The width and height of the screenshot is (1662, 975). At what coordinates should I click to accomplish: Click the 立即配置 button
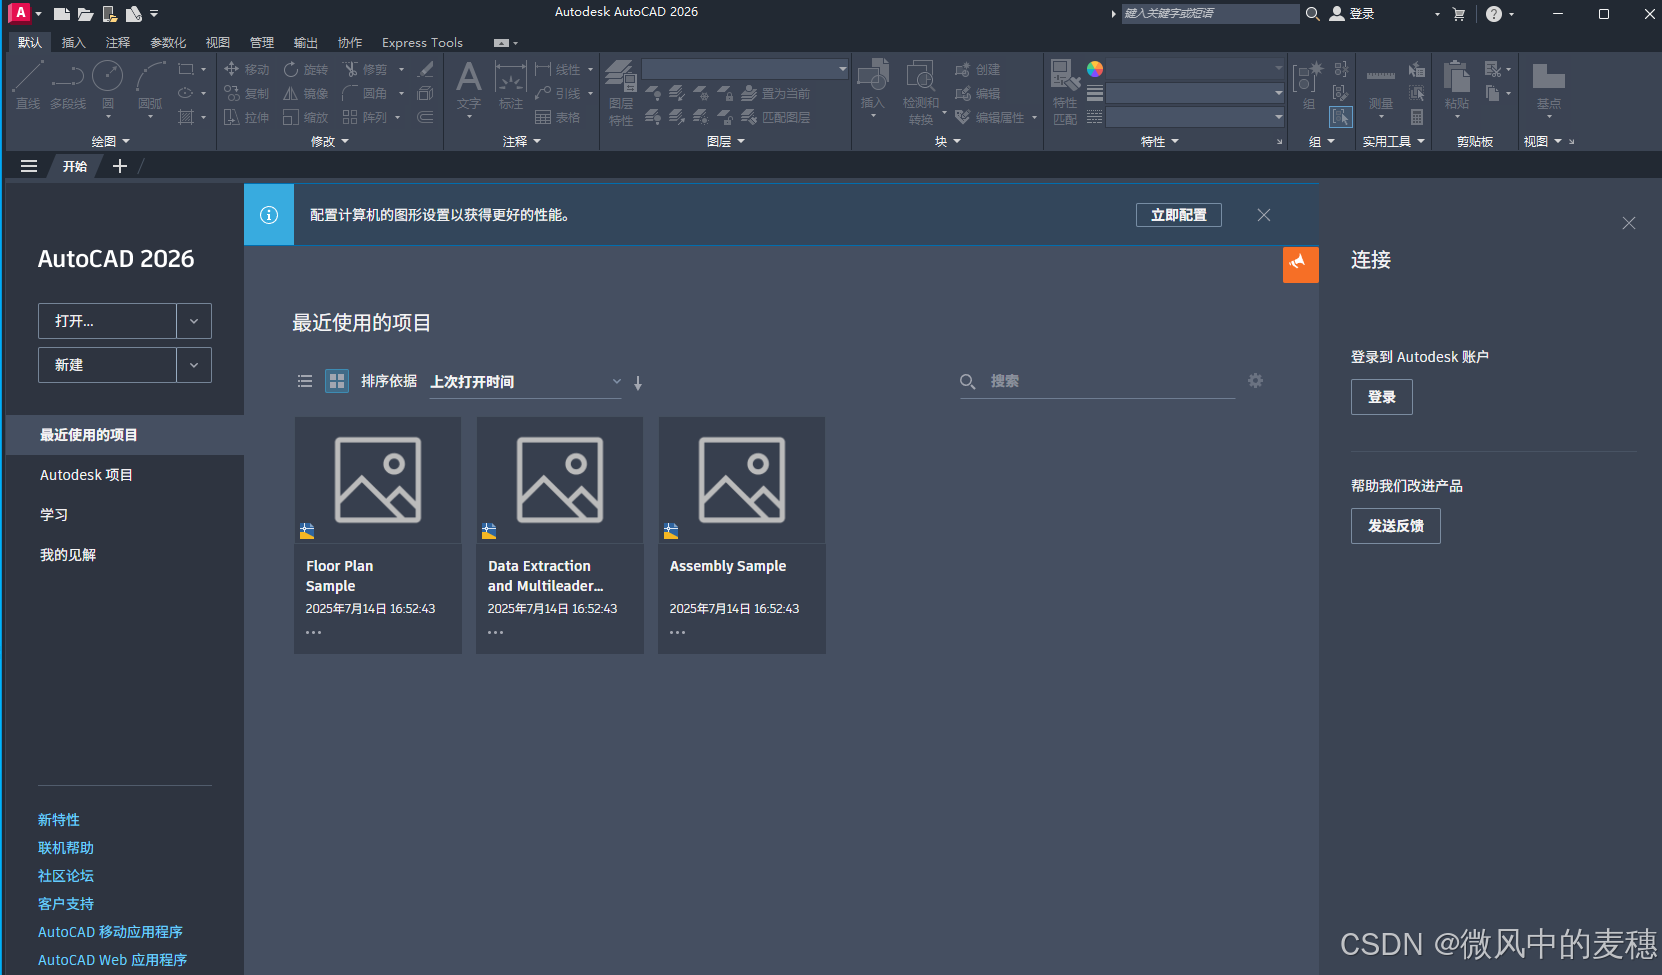pyautogui.click(x=1179, y=215)
